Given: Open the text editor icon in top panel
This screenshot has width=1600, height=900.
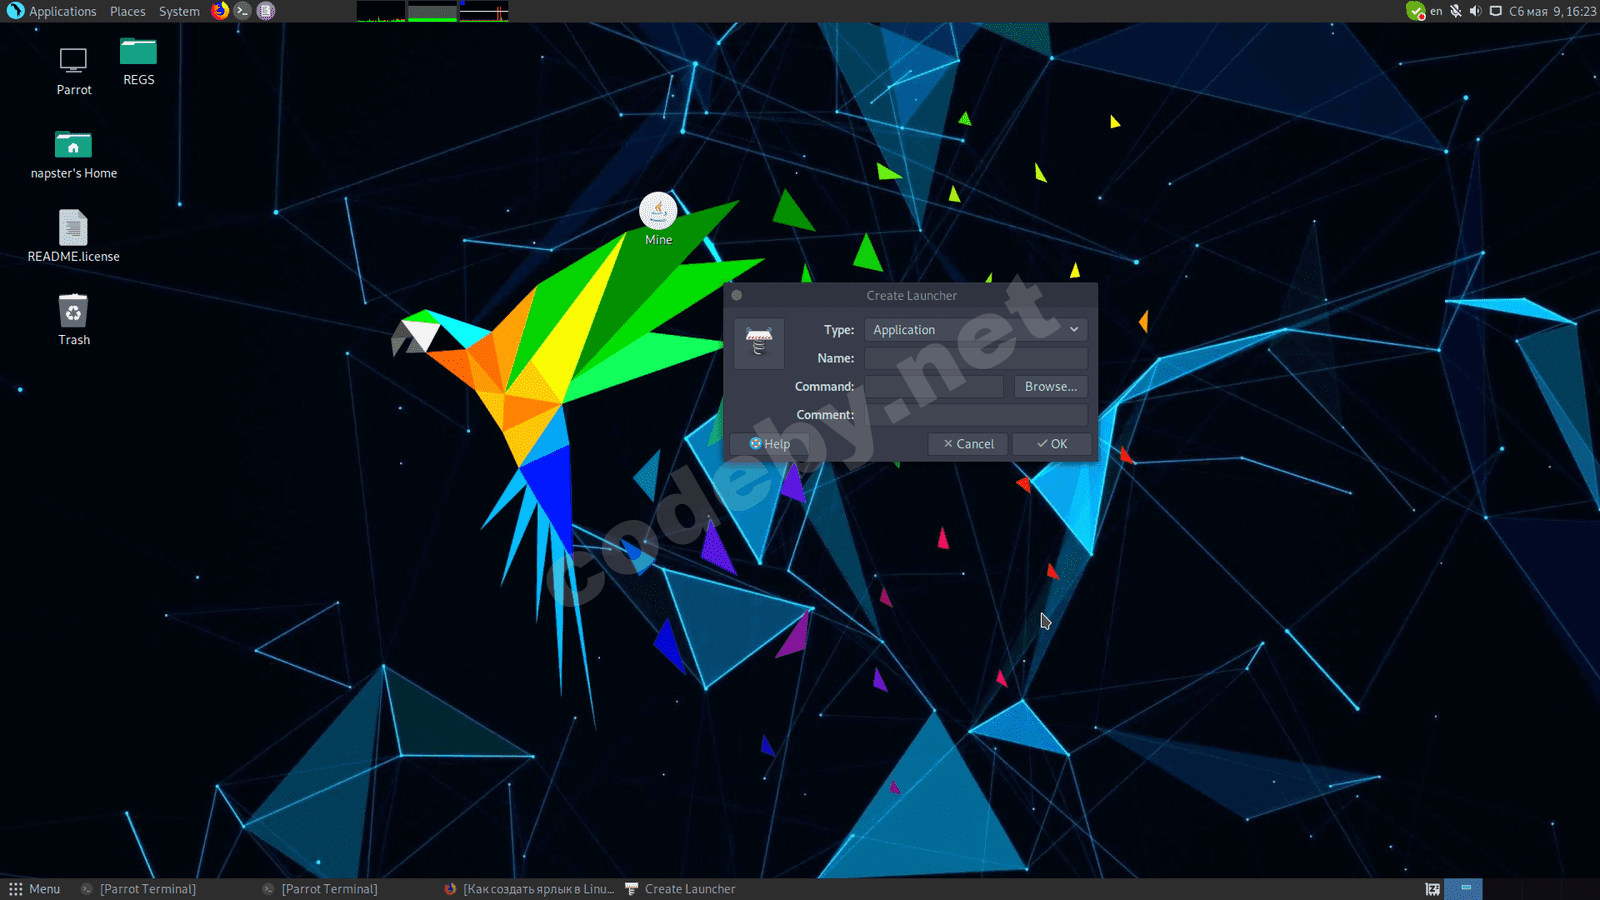Looking at the screenshot, I should [265, 11].
